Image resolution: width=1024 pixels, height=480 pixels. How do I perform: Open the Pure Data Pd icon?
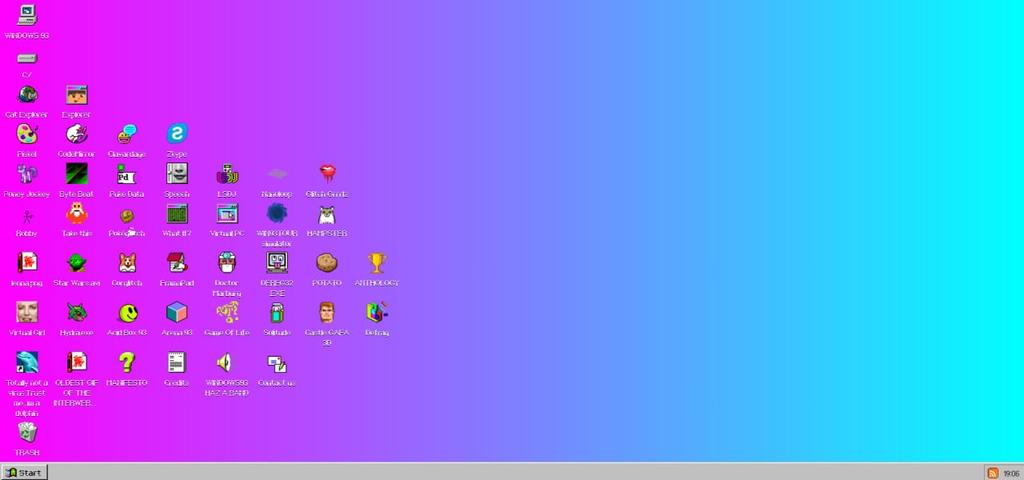[x=127, y=174]
